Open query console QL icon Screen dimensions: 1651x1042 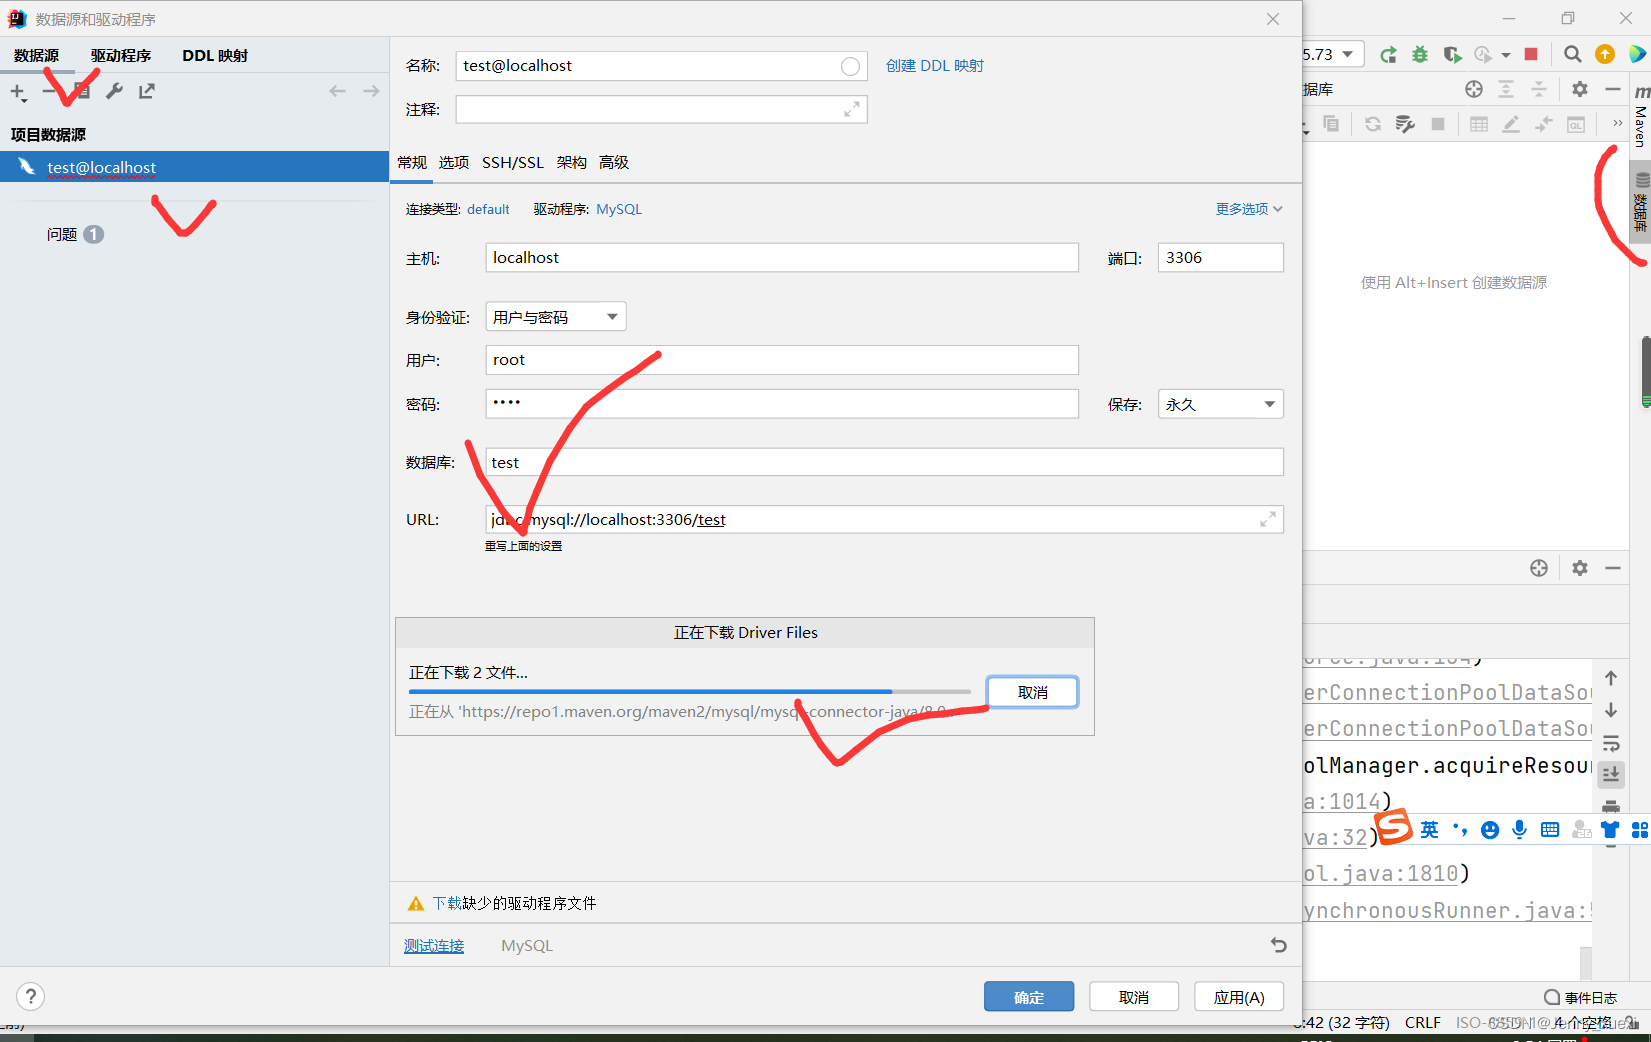[1576, 124]
